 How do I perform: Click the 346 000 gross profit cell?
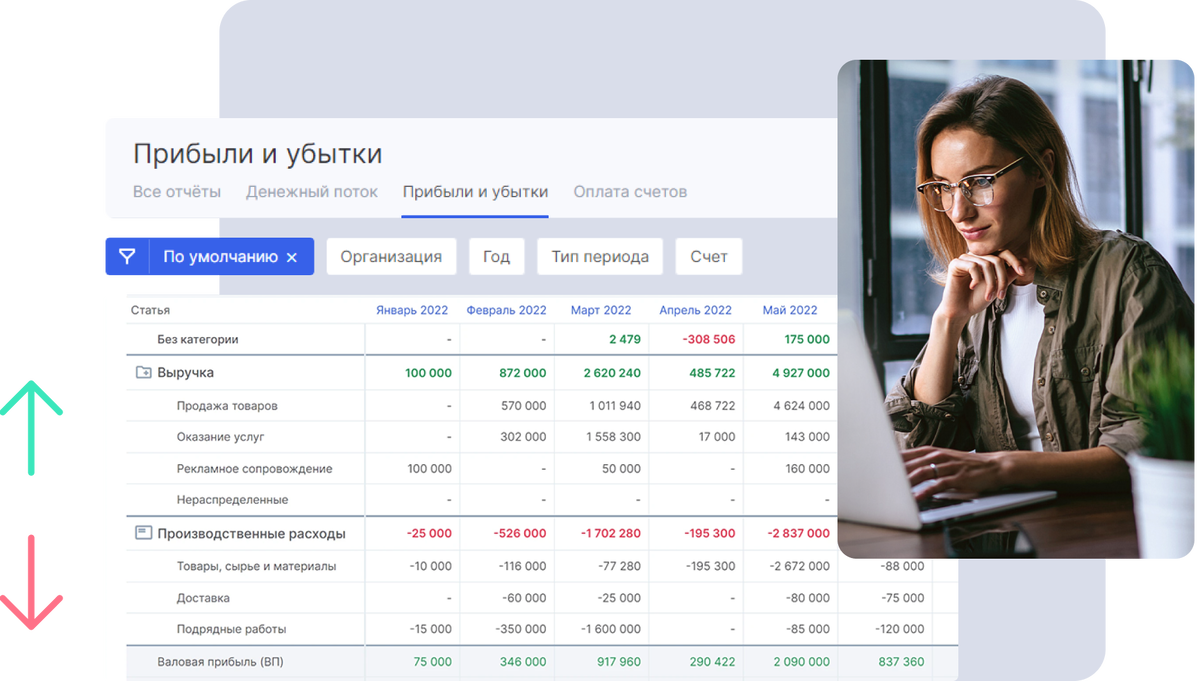click(x=523, y=662)
